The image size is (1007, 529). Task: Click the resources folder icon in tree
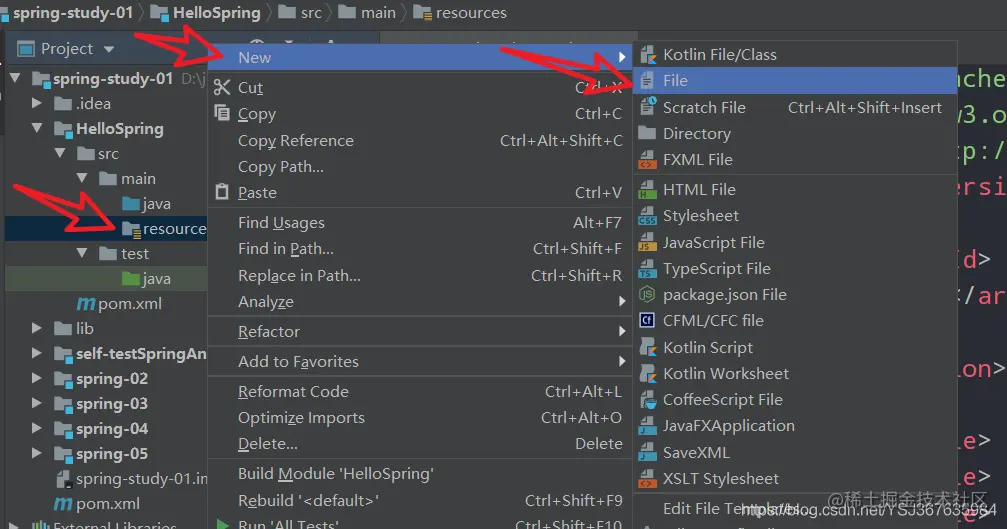131,229
